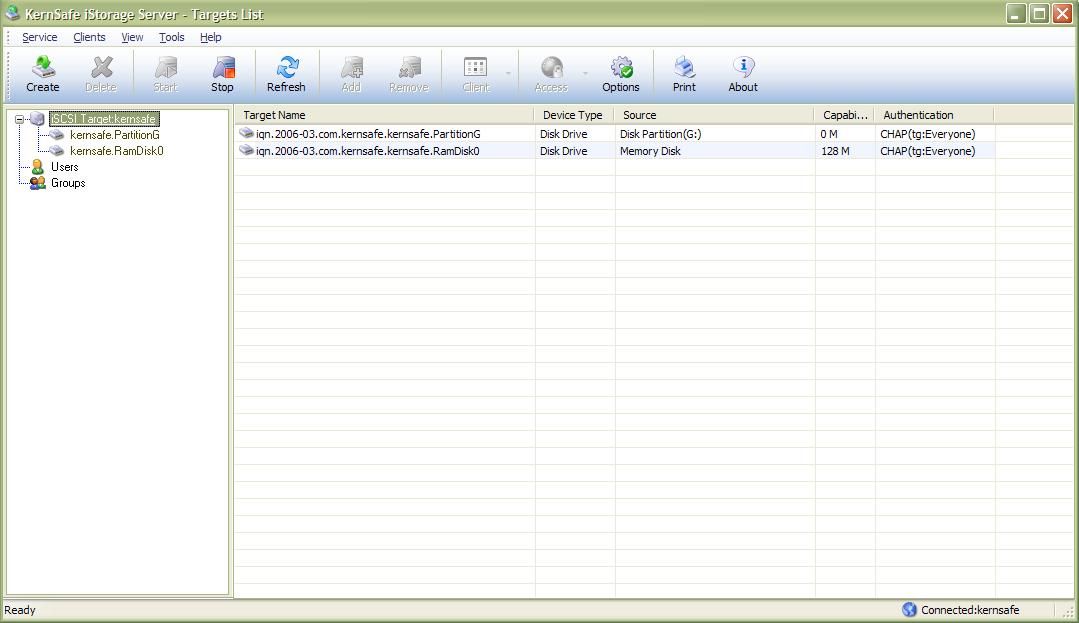Click the globe connection icon in status bar
The image size is (1079, 623).
tap(910, 609)
